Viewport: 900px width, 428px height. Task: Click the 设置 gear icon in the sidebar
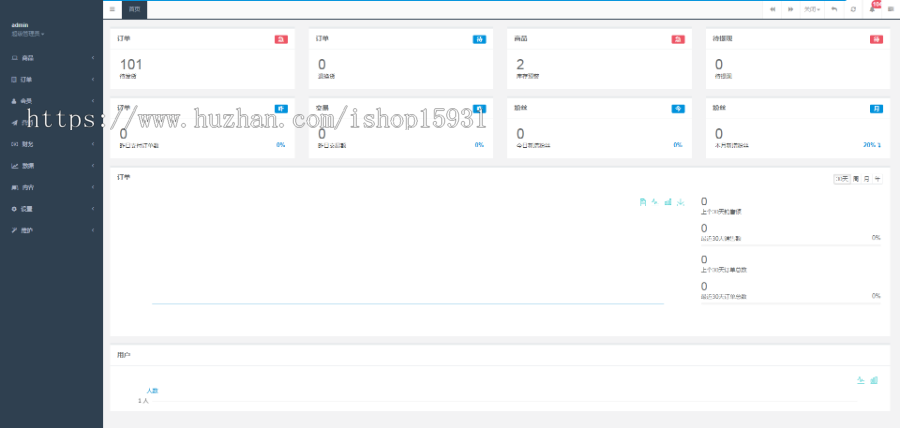[x=14, y=209]
